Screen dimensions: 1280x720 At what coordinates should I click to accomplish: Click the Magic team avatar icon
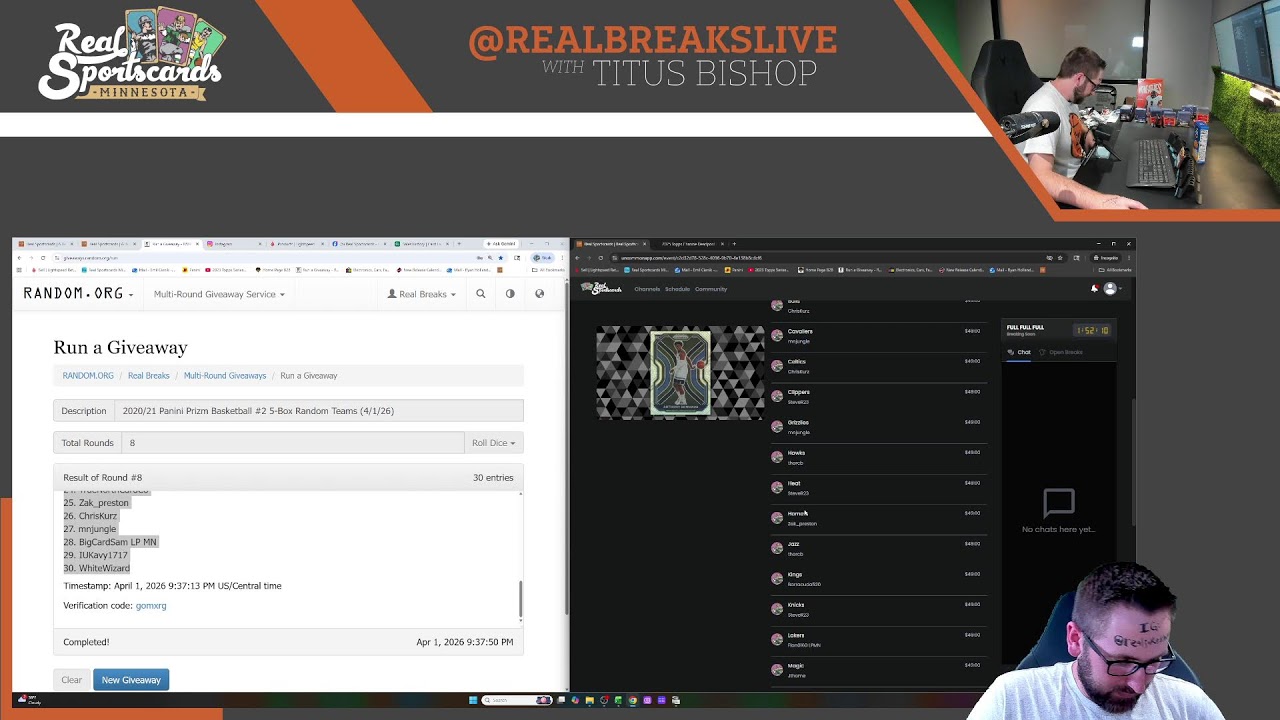(x=777, y=669)
